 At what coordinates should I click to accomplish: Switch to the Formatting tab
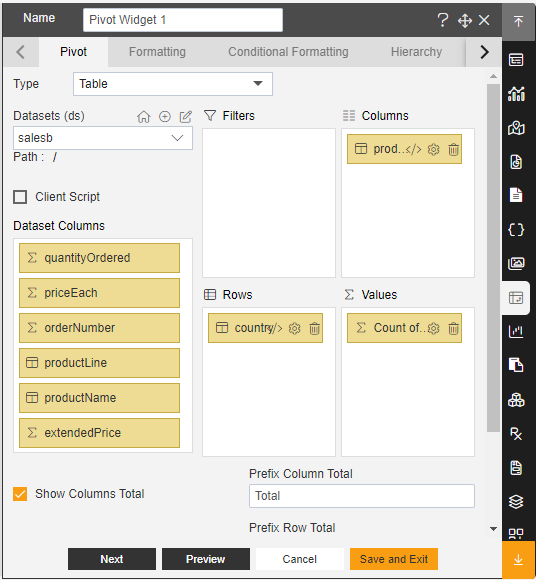coord(157,52)
